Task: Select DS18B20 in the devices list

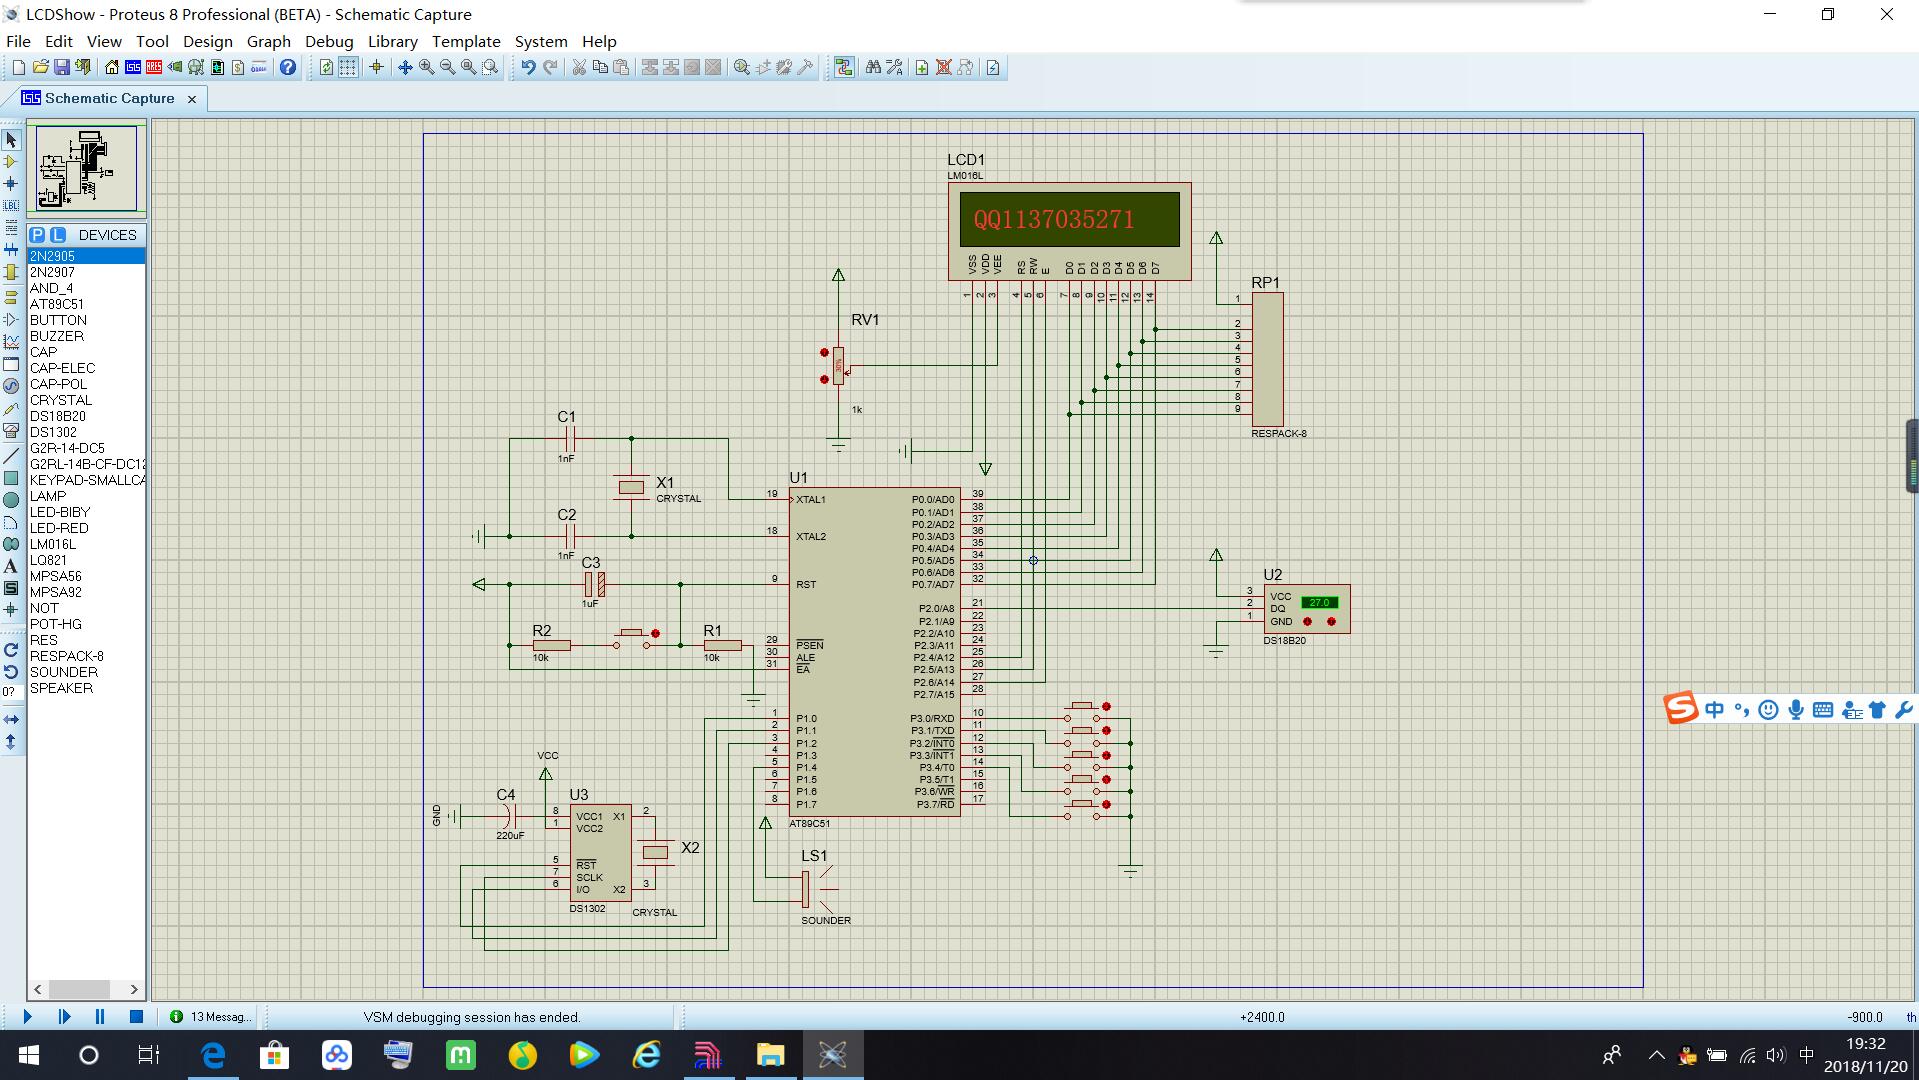Action: click(86, 416)
